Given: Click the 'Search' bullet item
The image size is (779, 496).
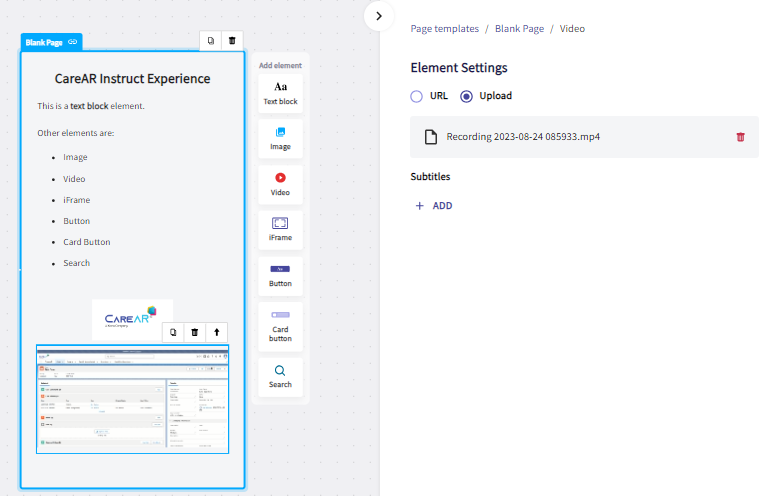Looking at the screenshot, I should [77, 263].
